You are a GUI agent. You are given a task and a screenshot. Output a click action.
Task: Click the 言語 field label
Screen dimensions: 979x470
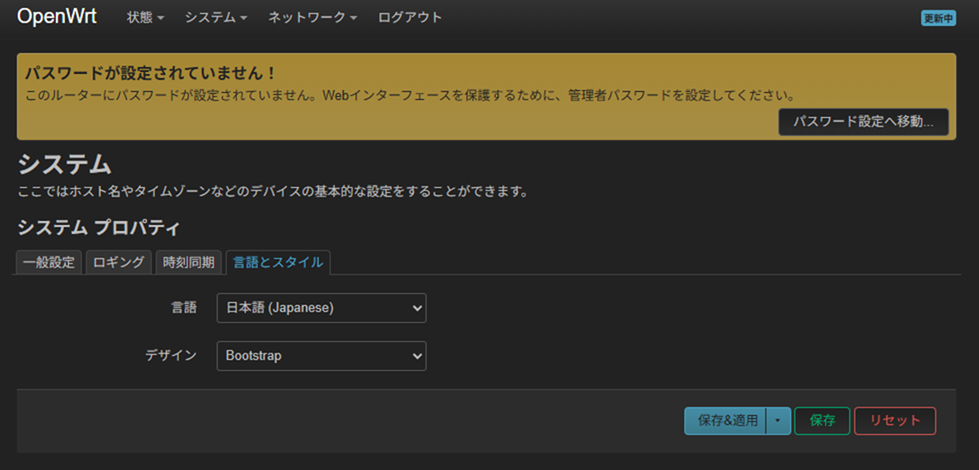click(x=184, y=307)
